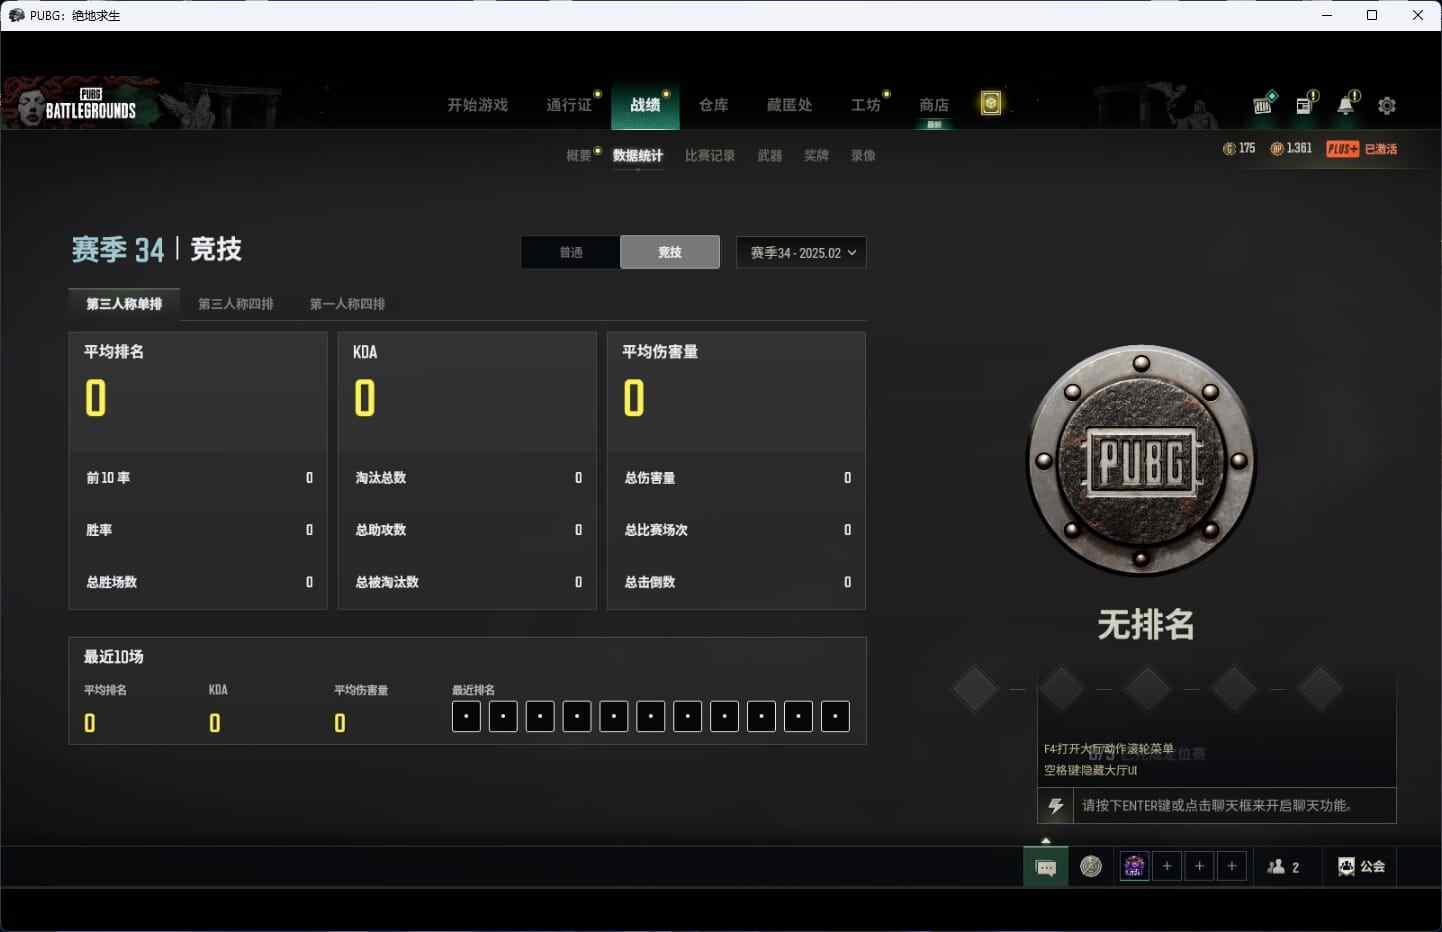This screenshot has height=932, width=1442.
Task: Open the 仓库 inventory tab
Action: pos(713,105)
